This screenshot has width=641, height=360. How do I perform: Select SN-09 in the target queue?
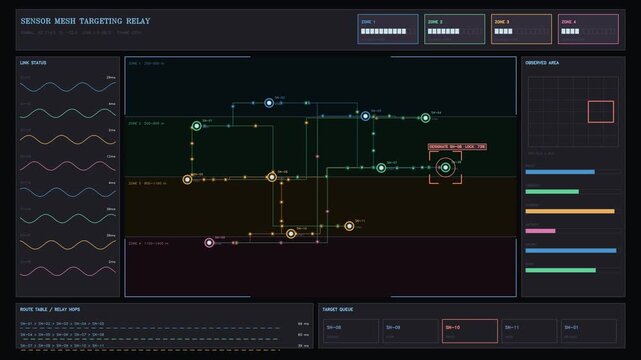(410, 331)
